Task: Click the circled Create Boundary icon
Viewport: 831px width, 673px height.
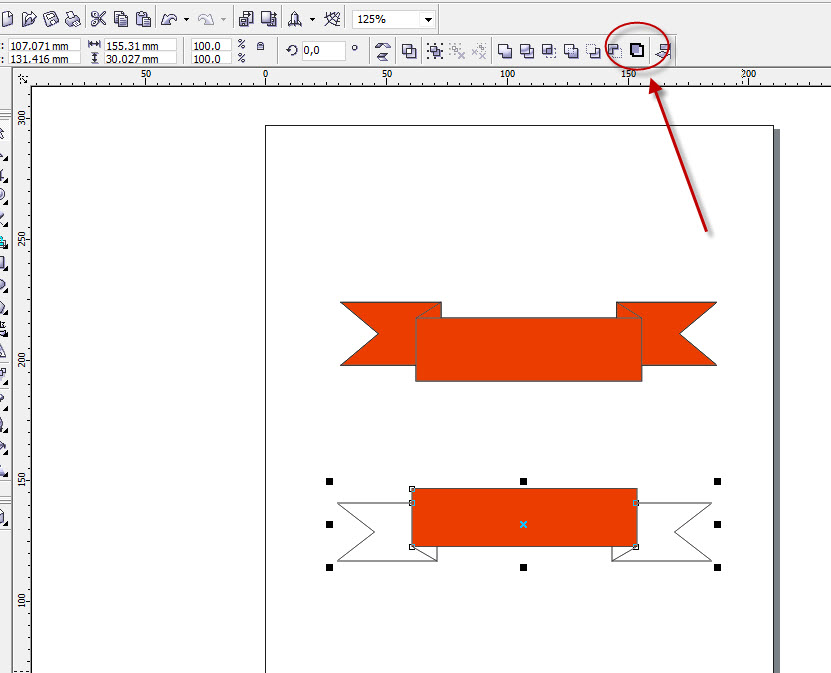Action: (637, 50)
